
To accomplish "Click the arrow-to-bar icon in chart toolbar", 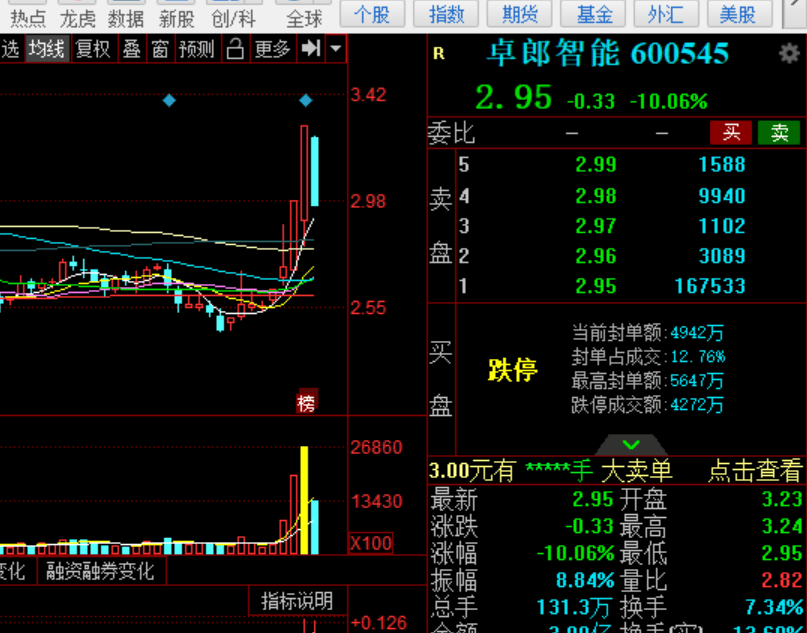I will click(x=311, y=49).
